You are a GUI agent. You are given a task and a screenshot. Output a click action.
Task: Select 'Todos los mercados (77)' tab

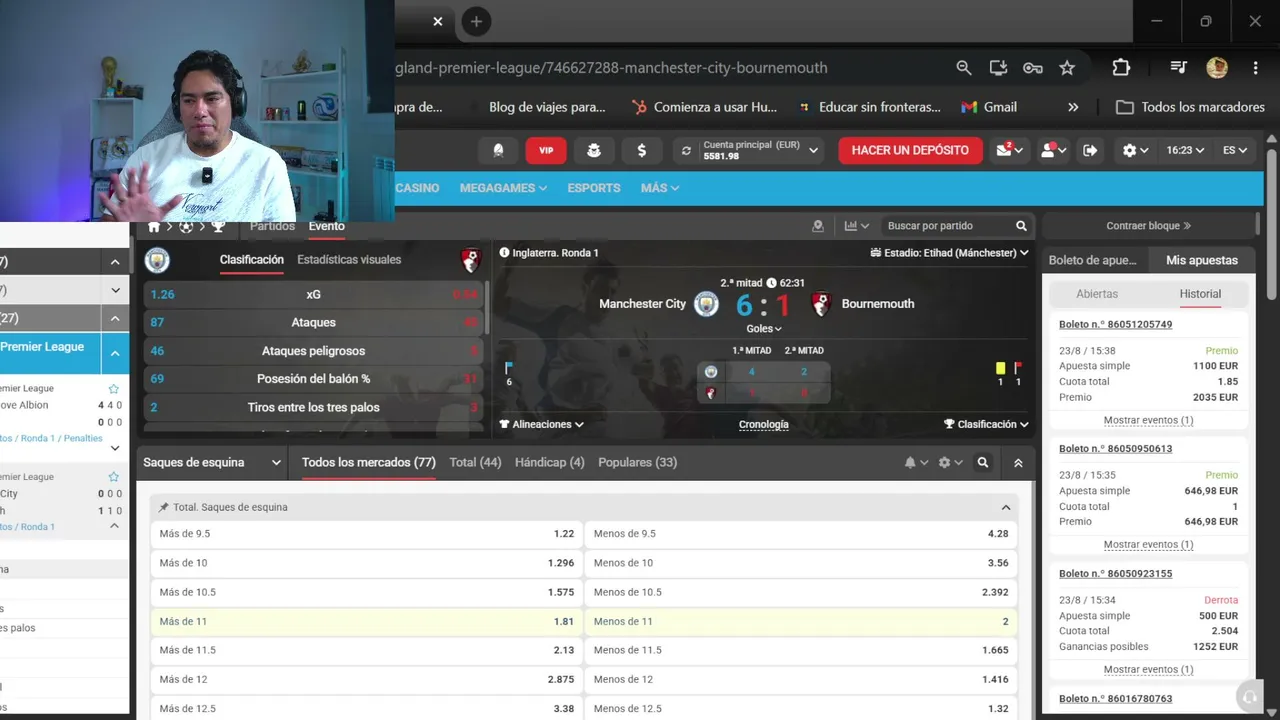click(369, 462)
